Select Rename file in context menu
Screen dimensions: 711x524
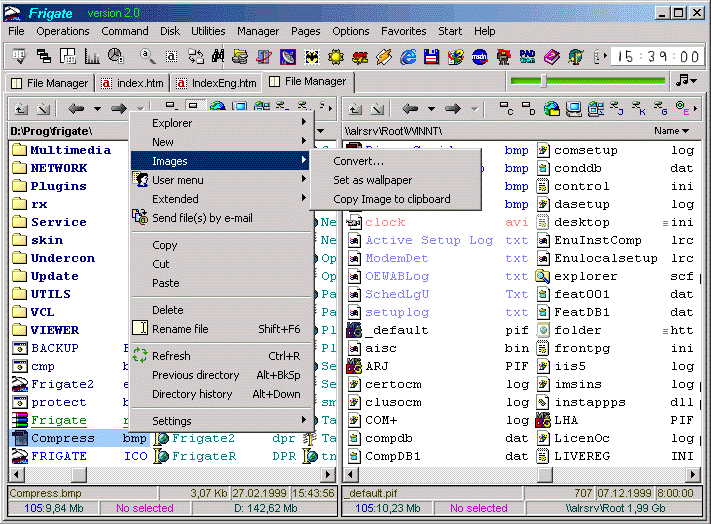coord(220,329)
